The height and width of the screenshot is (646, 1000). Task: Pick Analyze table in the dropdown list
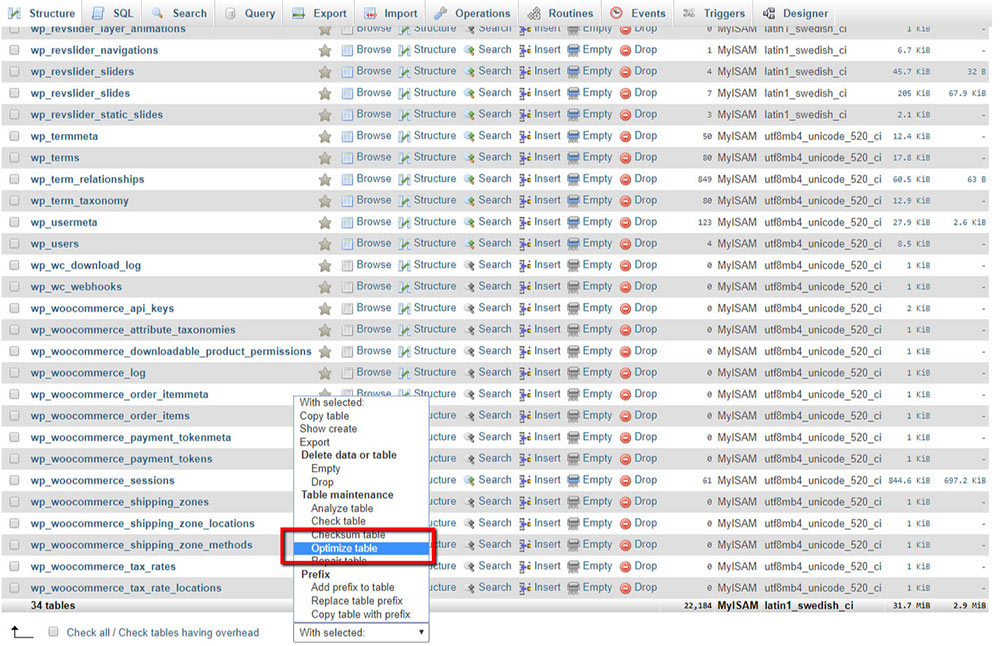[x=342, y=508]
